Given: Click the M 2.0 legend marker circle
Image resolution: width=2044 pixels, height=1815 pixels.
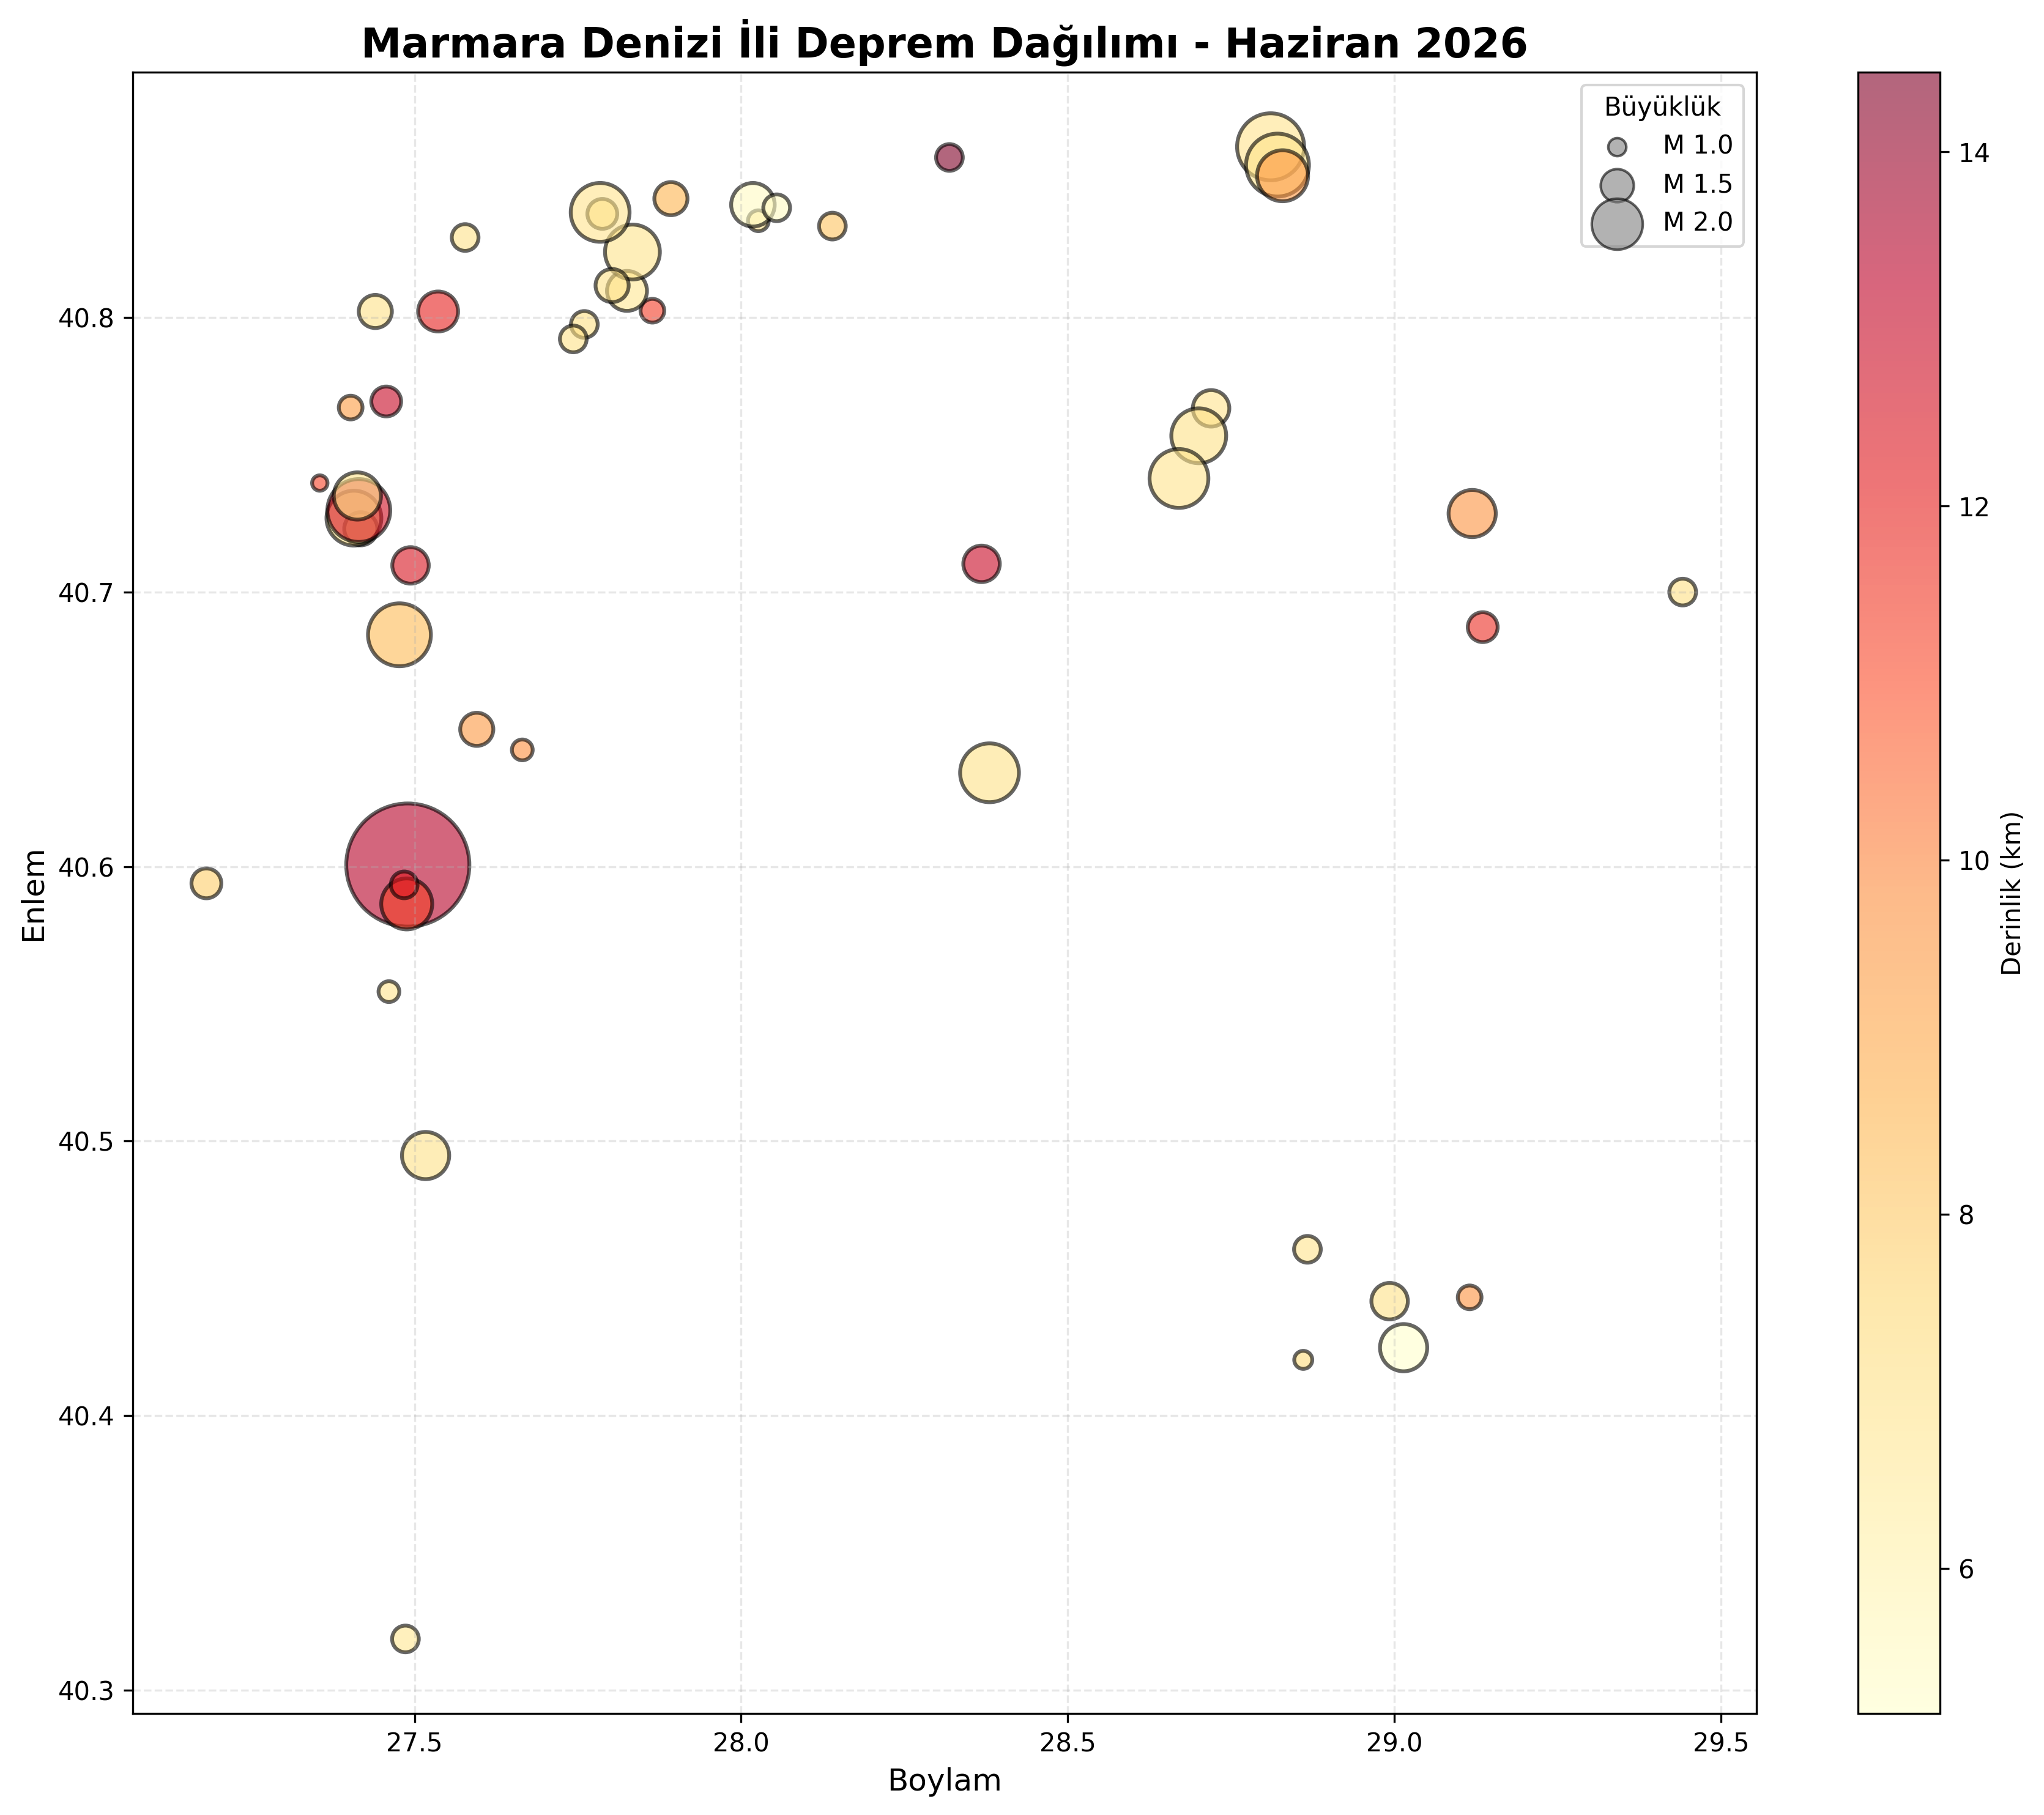Looking at the screenshot, I should (x=1617, y=223).
